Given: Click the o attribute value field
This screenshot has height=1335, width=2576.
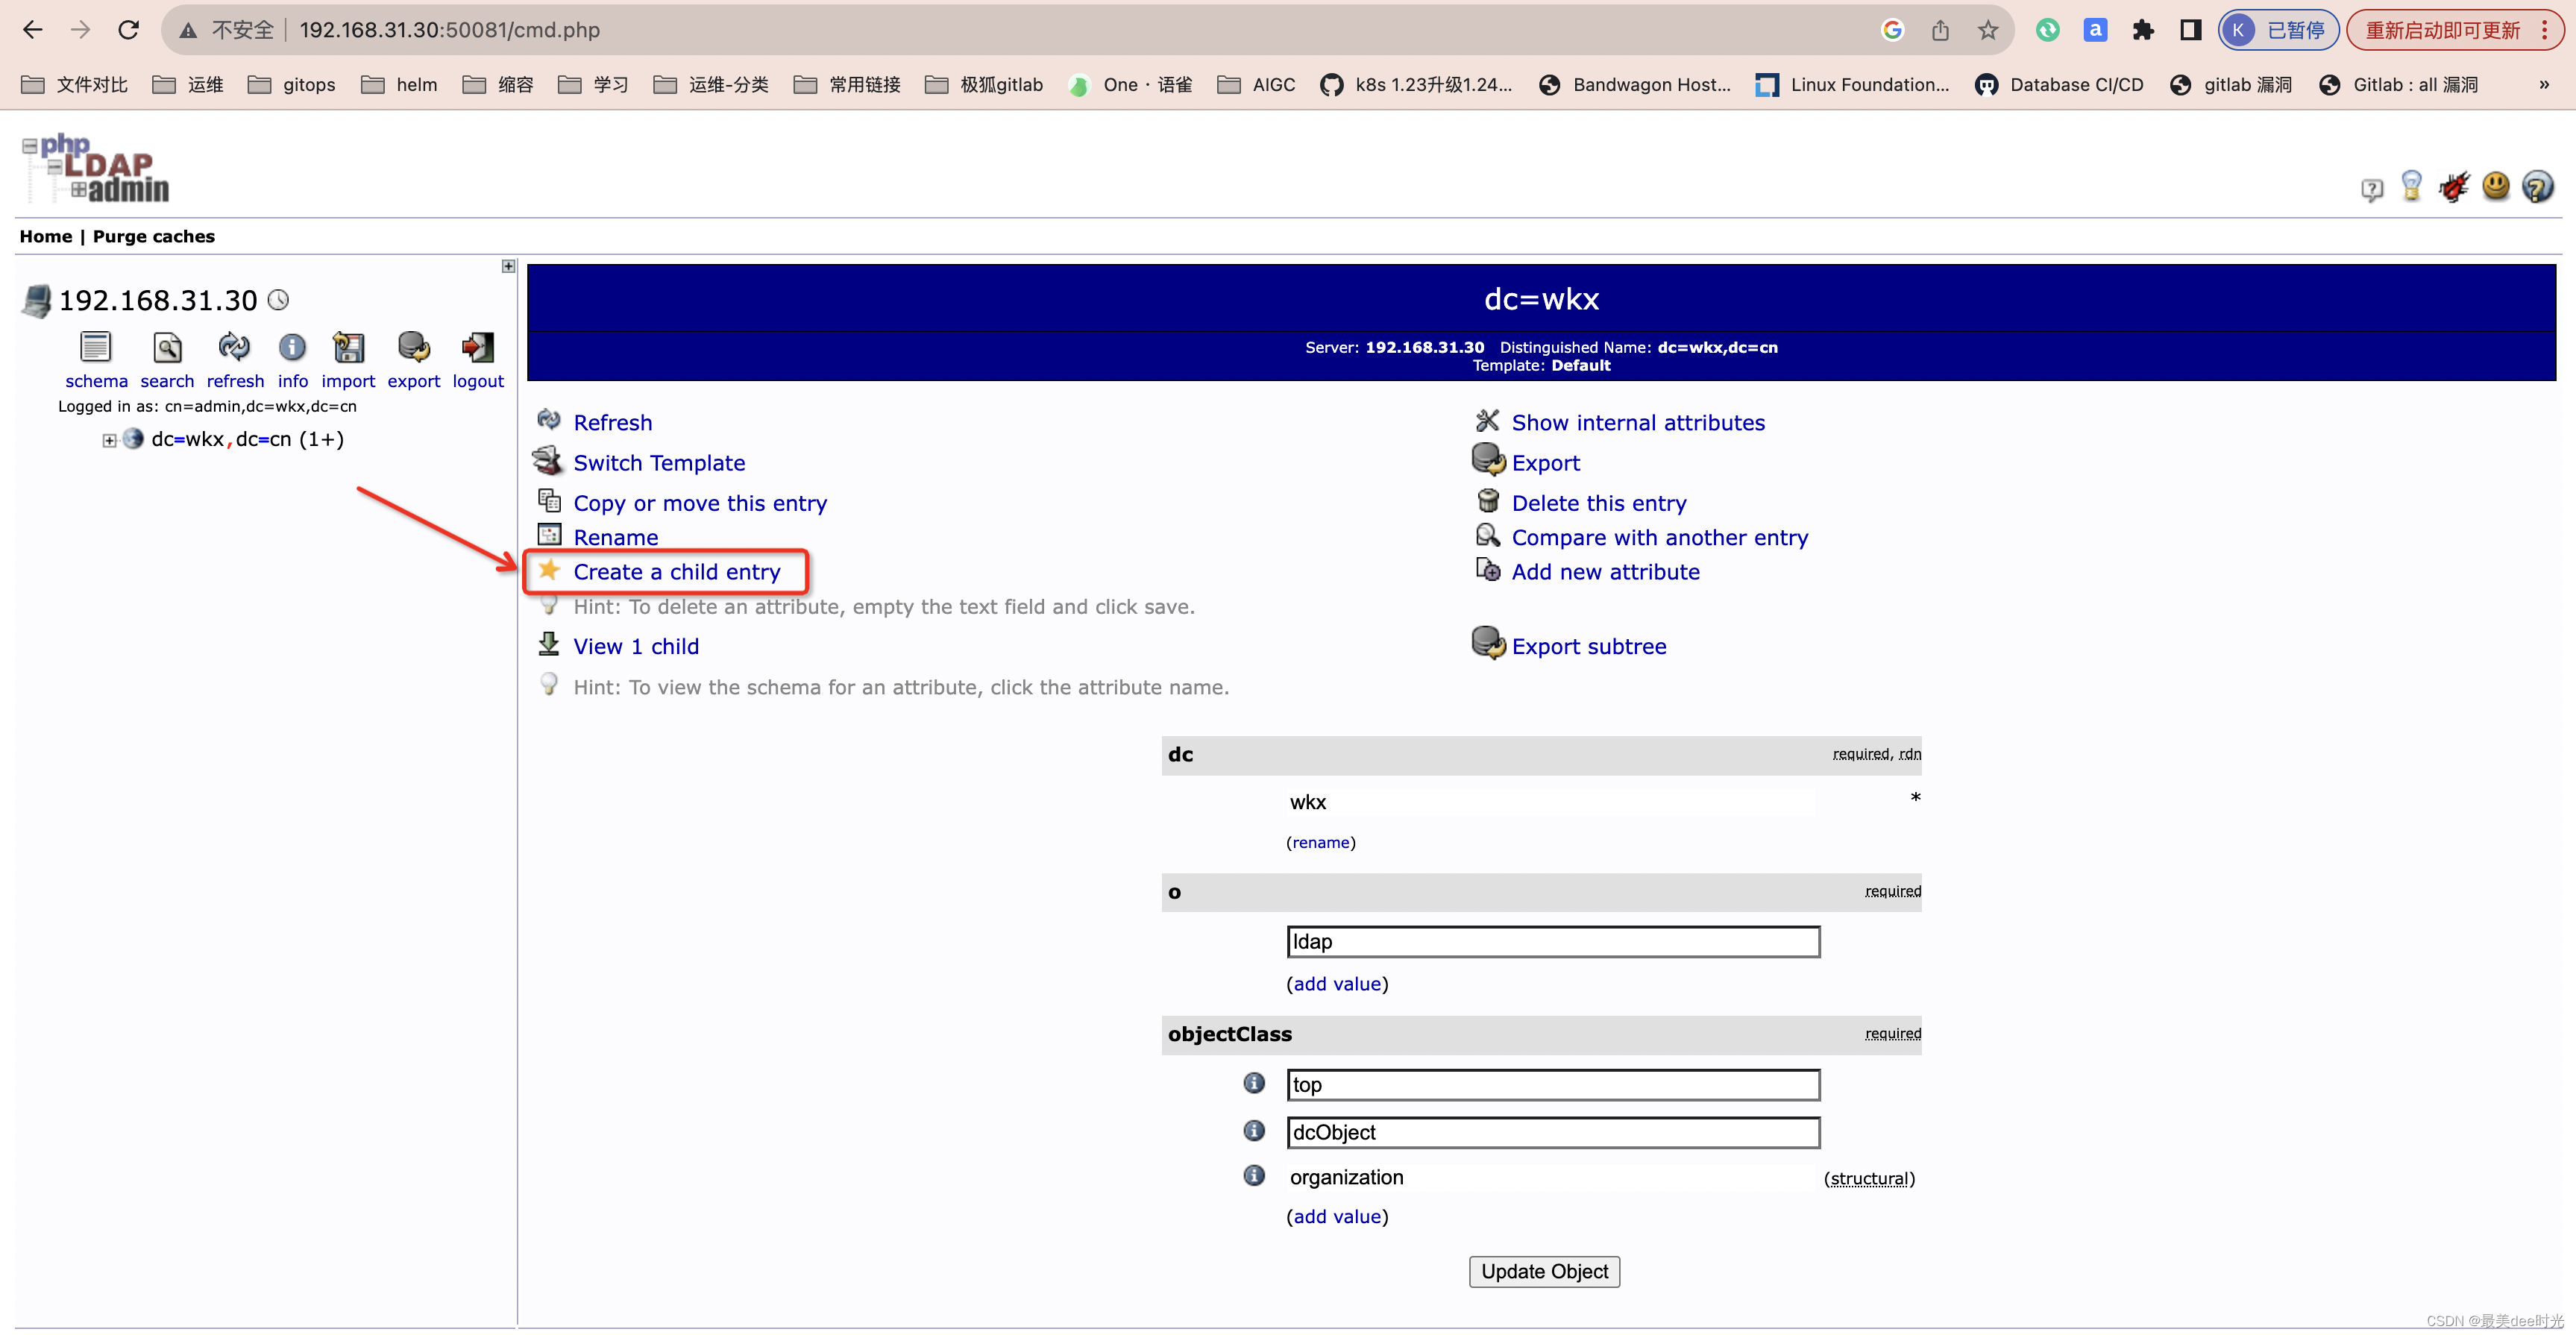Looking at the screenshot, I should pos(1554,943).
